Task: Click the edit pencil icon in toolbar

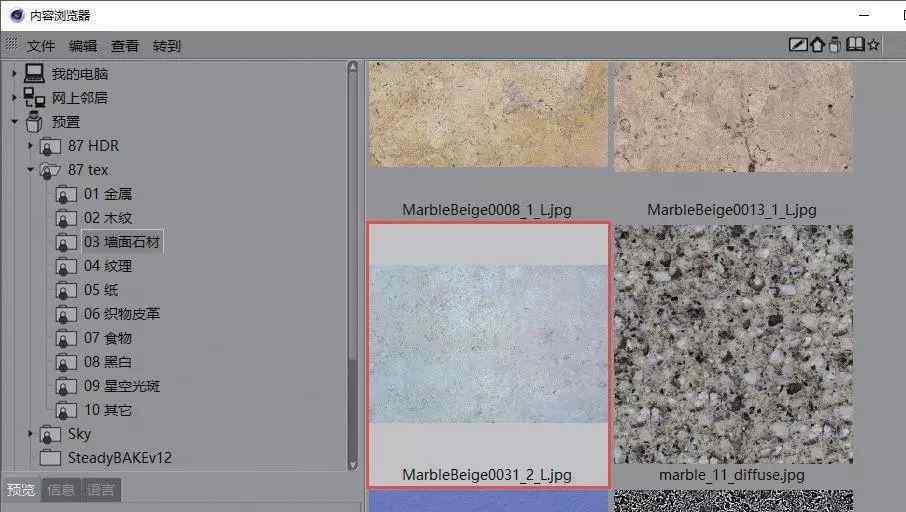Action: pyautogui.click(x=798, y=45)
